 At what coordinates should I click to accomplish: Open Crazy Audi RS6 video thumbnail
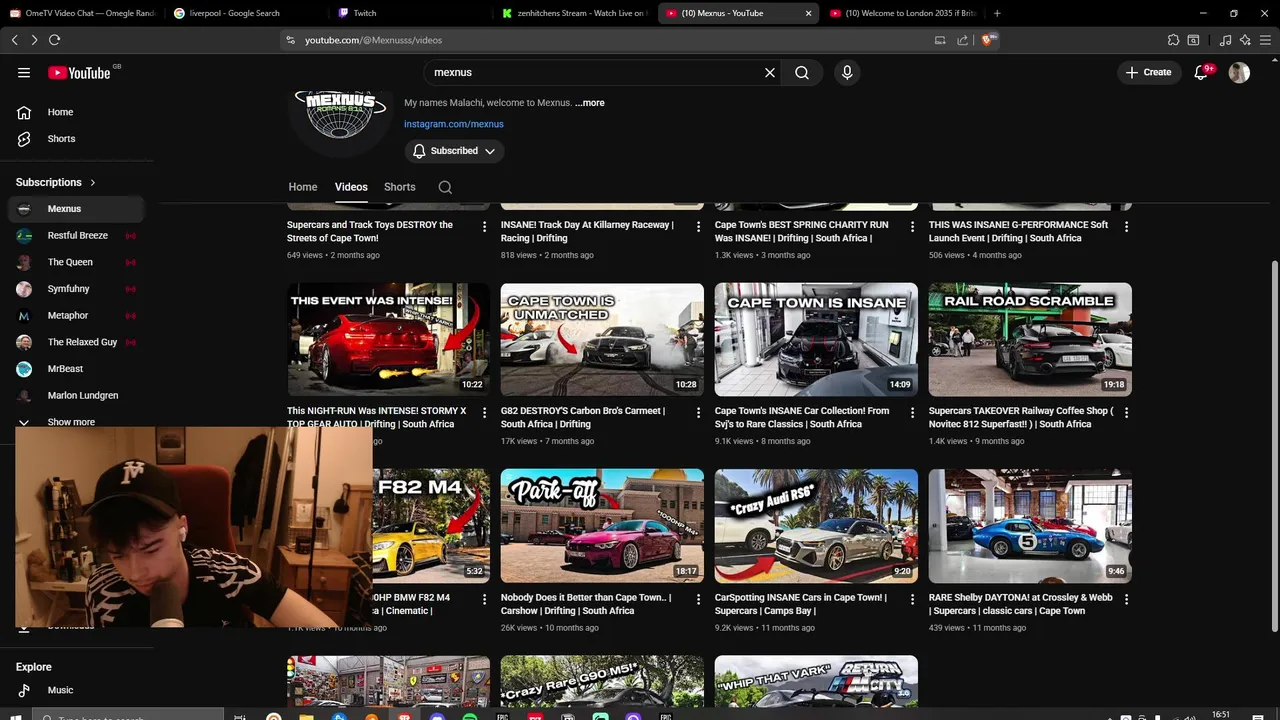[x=816, y=526]
